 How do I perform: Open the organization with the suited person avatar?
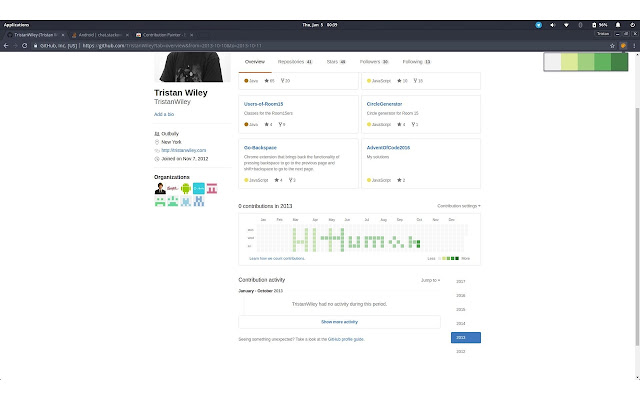[x=160, y=188]
